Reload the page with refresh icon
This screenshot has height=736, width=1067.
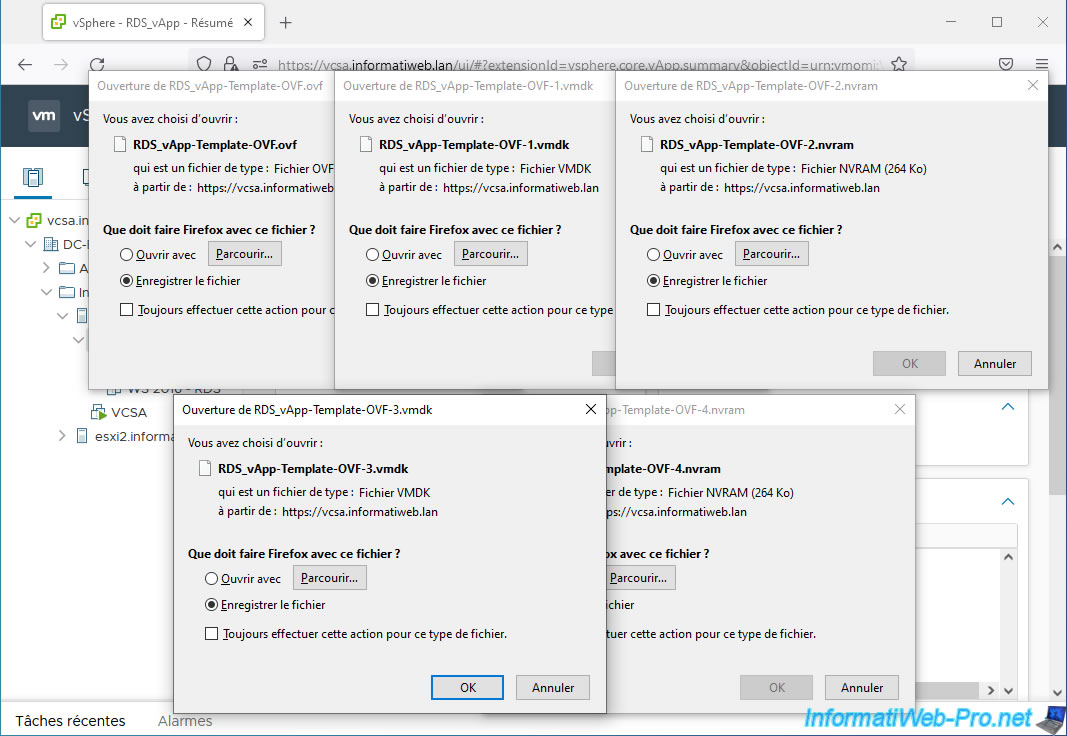[97, 65]
